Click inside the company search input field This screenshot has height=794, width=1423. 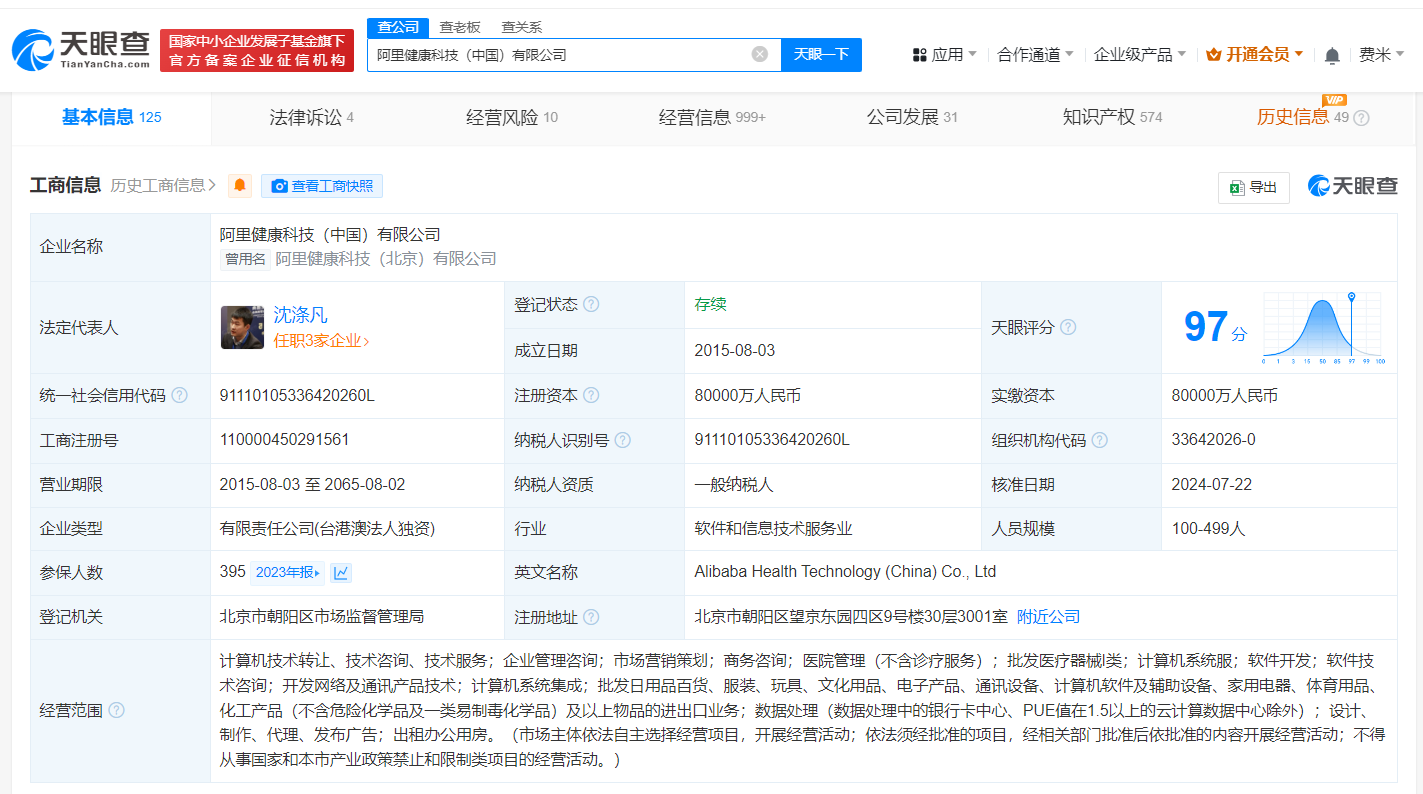(560, 54)
